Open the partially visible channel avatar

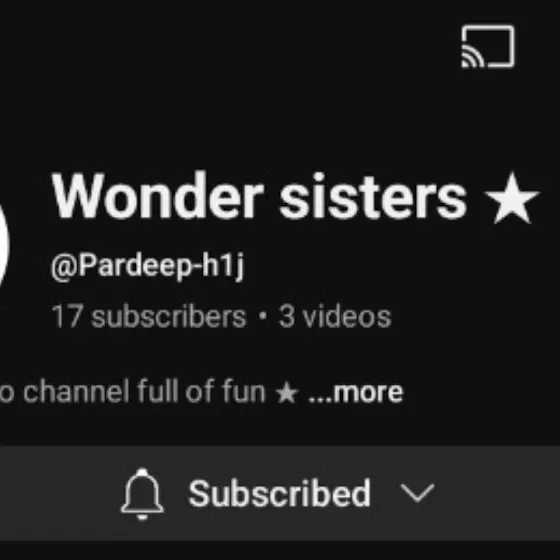click(4, 246)
